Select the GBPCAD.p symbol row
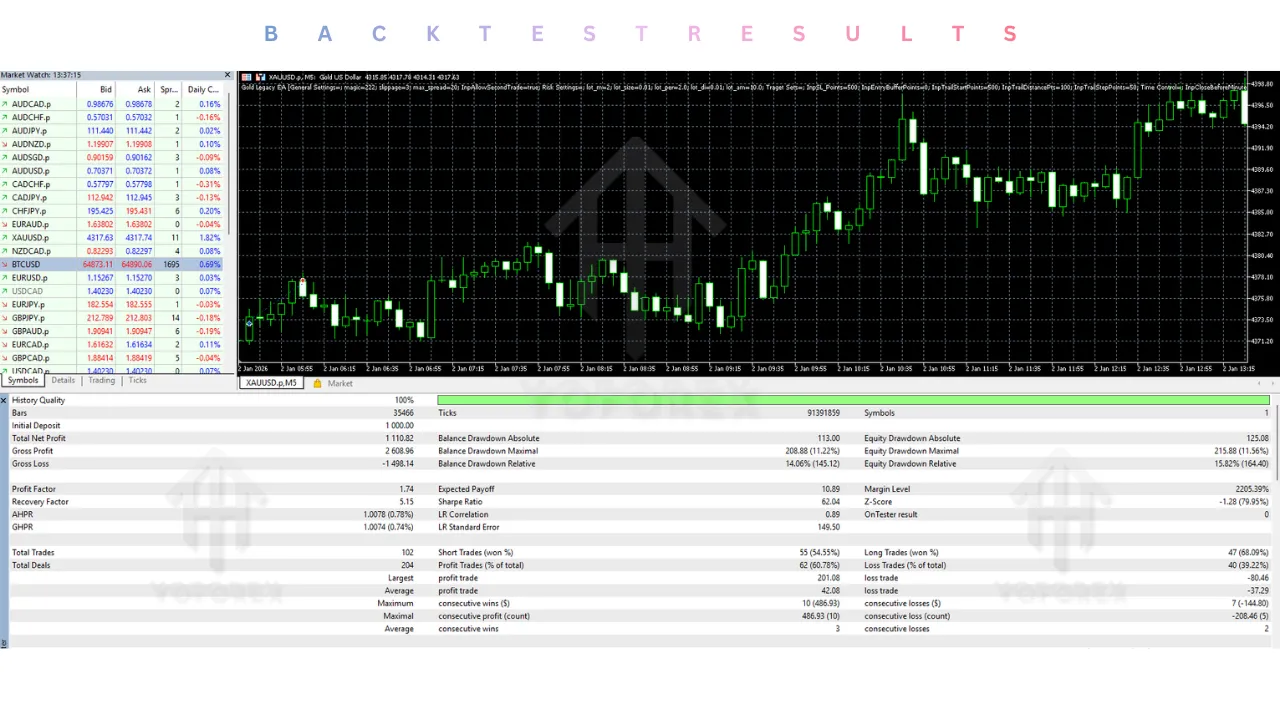This screenshot has width=1280, height=720. [x=112, y=358]
